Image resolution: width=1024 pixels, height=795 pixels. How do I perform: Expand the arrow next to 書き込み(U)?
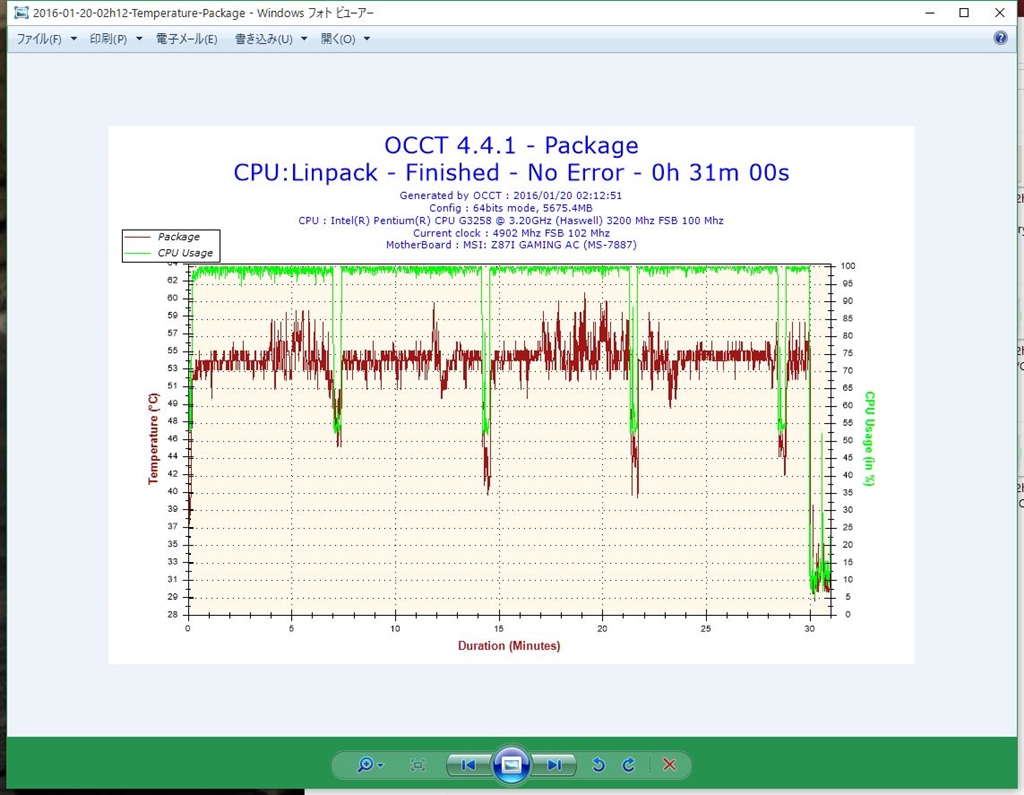point(304,39)
